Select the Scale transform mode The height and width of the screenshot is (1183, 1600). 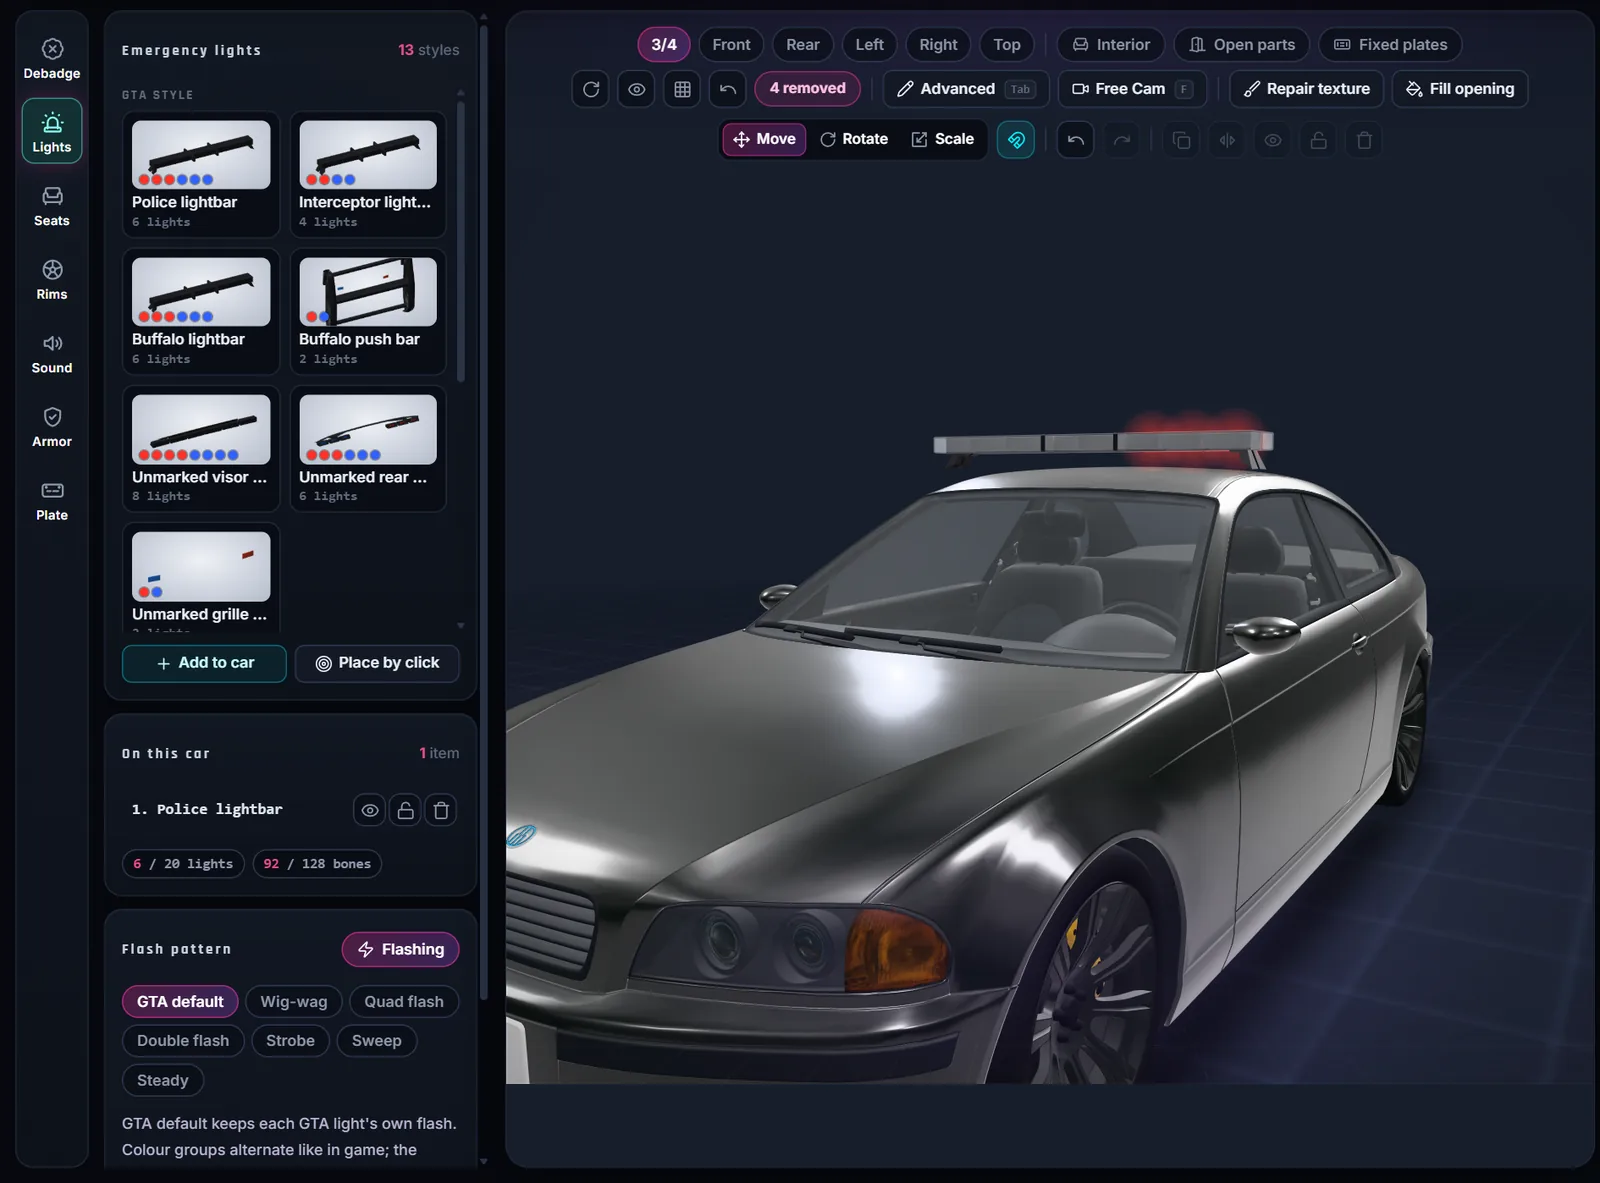943,139
